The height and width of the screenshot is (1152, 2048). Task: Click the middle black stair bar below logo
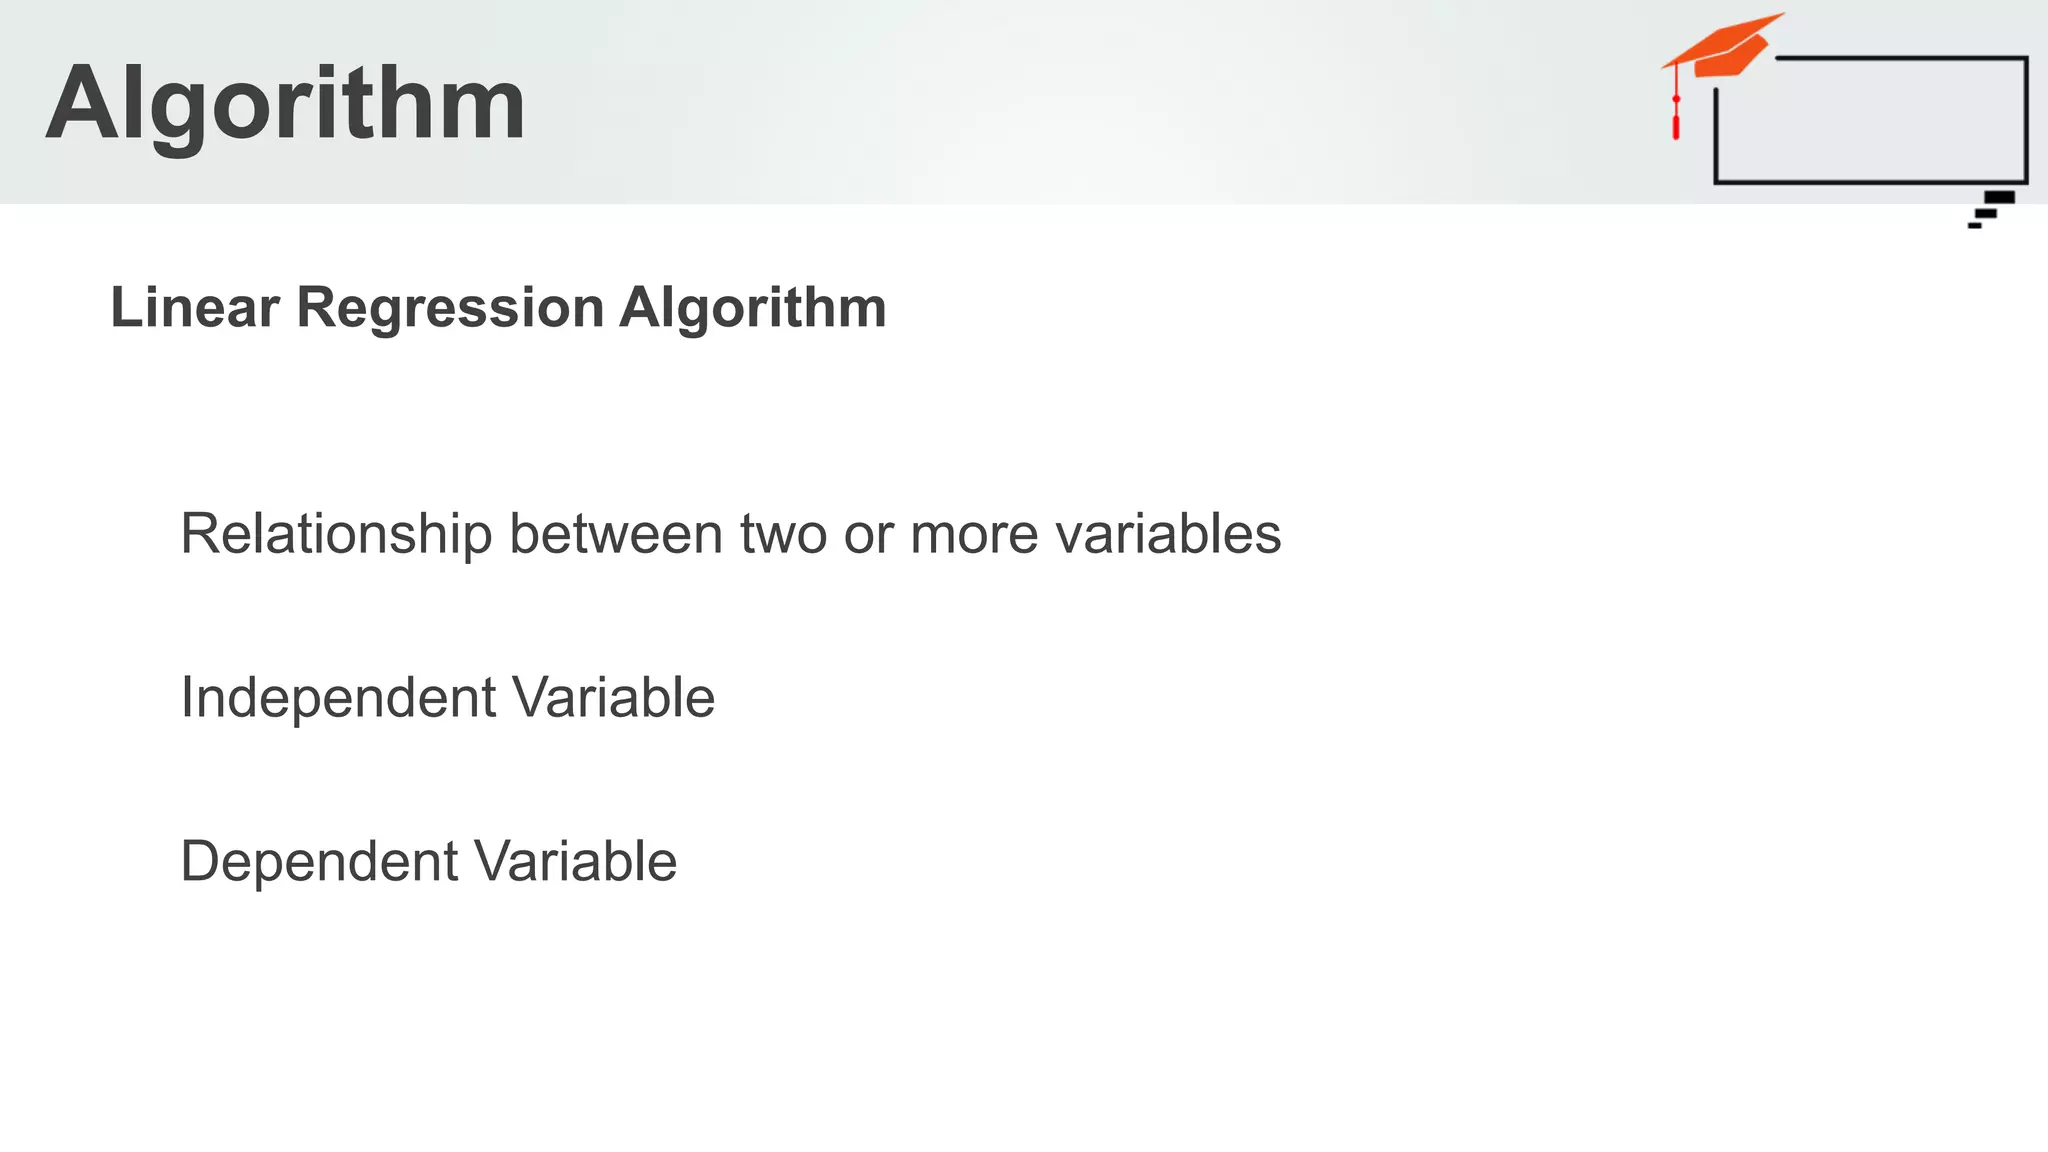point(1986,212)
